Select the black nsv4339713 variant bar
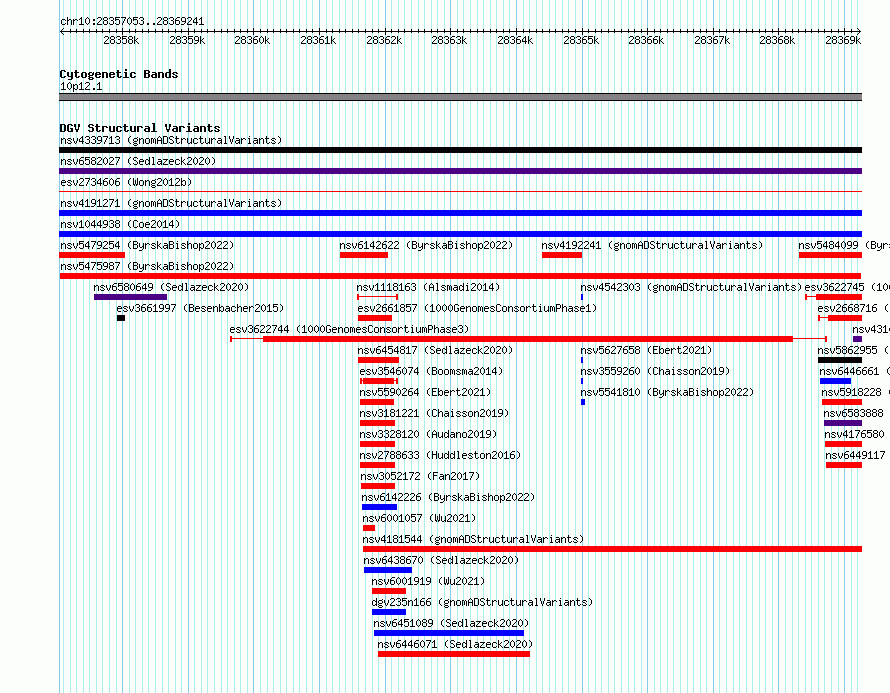 coord(460,150)
